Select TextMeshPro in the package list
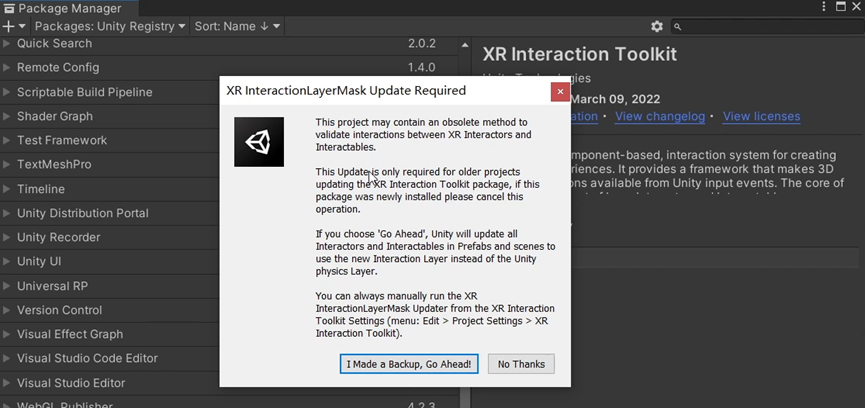The width and height of the screenshot is (865, 408). click(54, 165)
